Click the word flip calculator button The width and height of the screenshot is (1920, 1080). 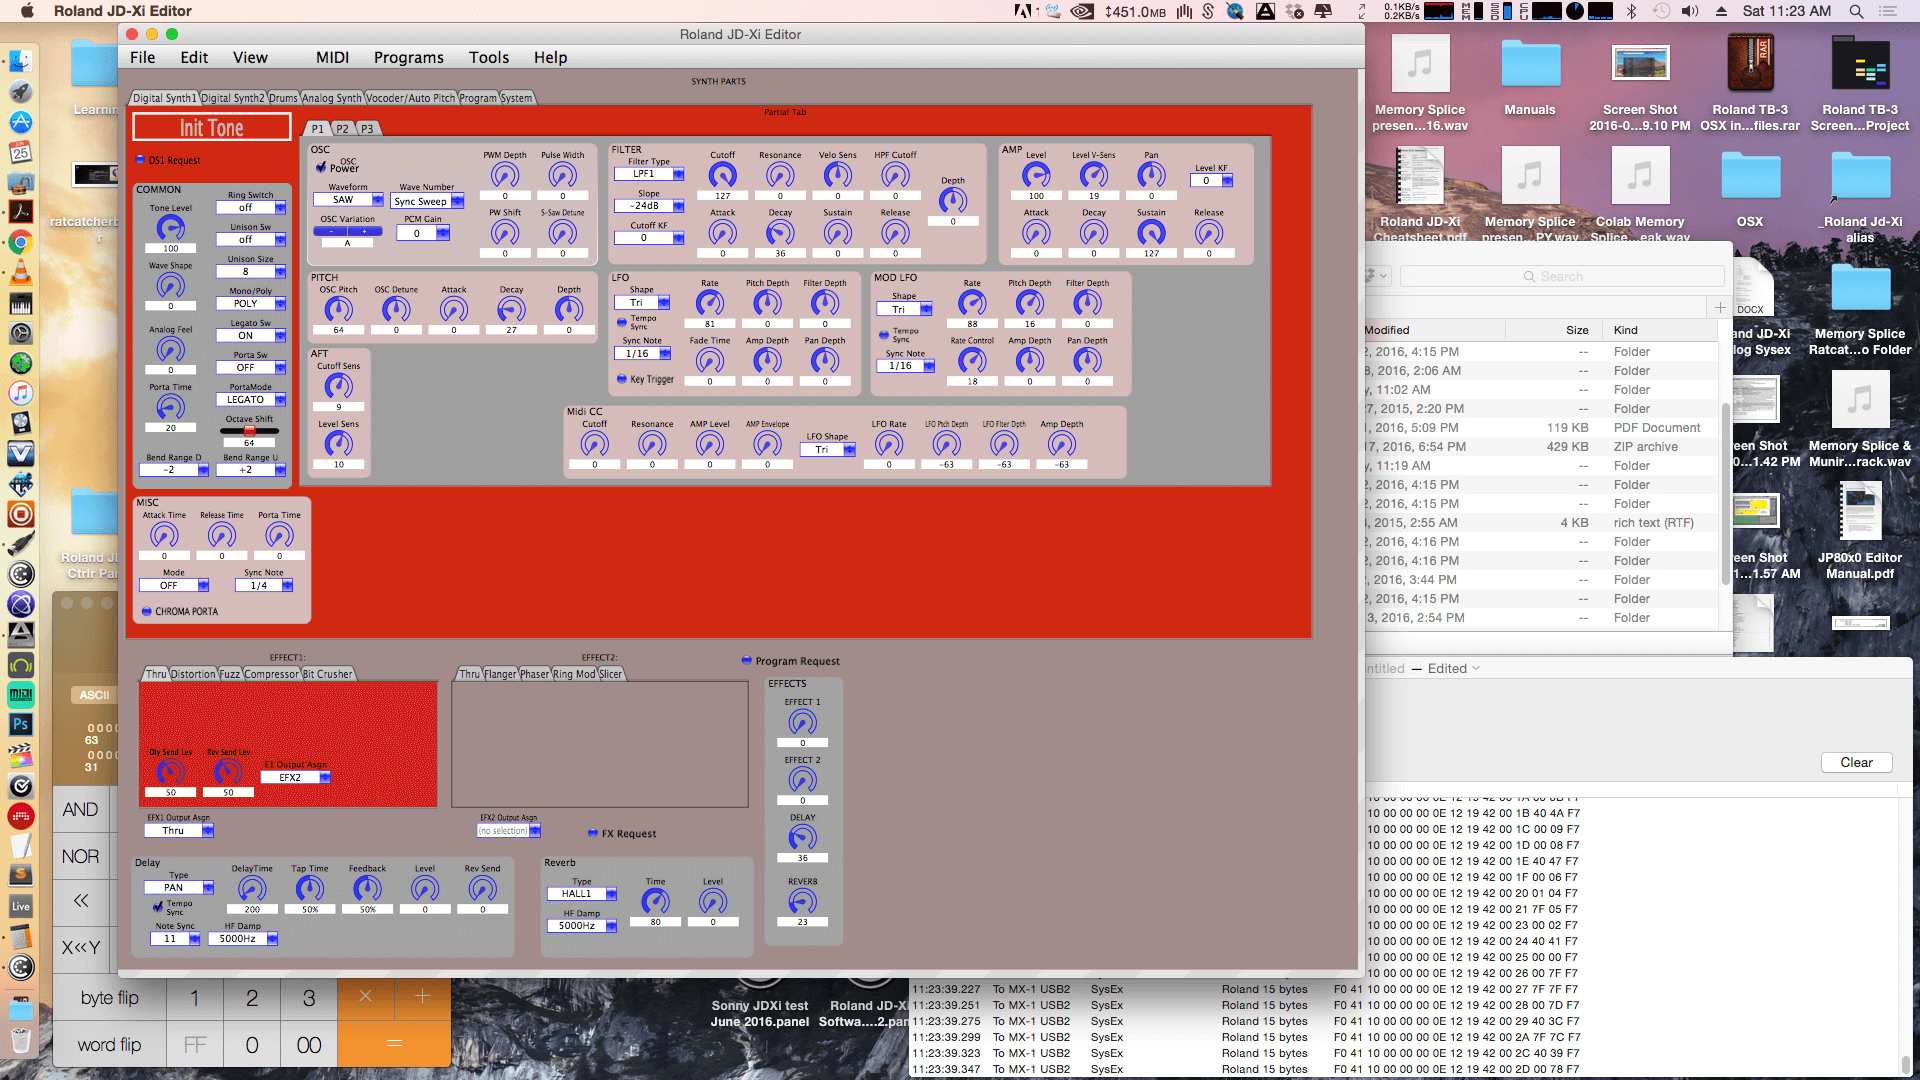tap(109, 1045)
